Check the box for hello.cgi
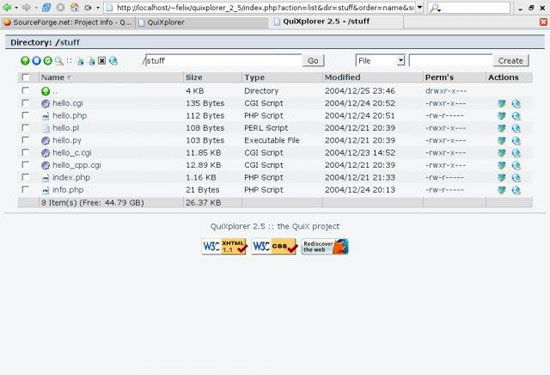The image size is (550, 375). 25,103
